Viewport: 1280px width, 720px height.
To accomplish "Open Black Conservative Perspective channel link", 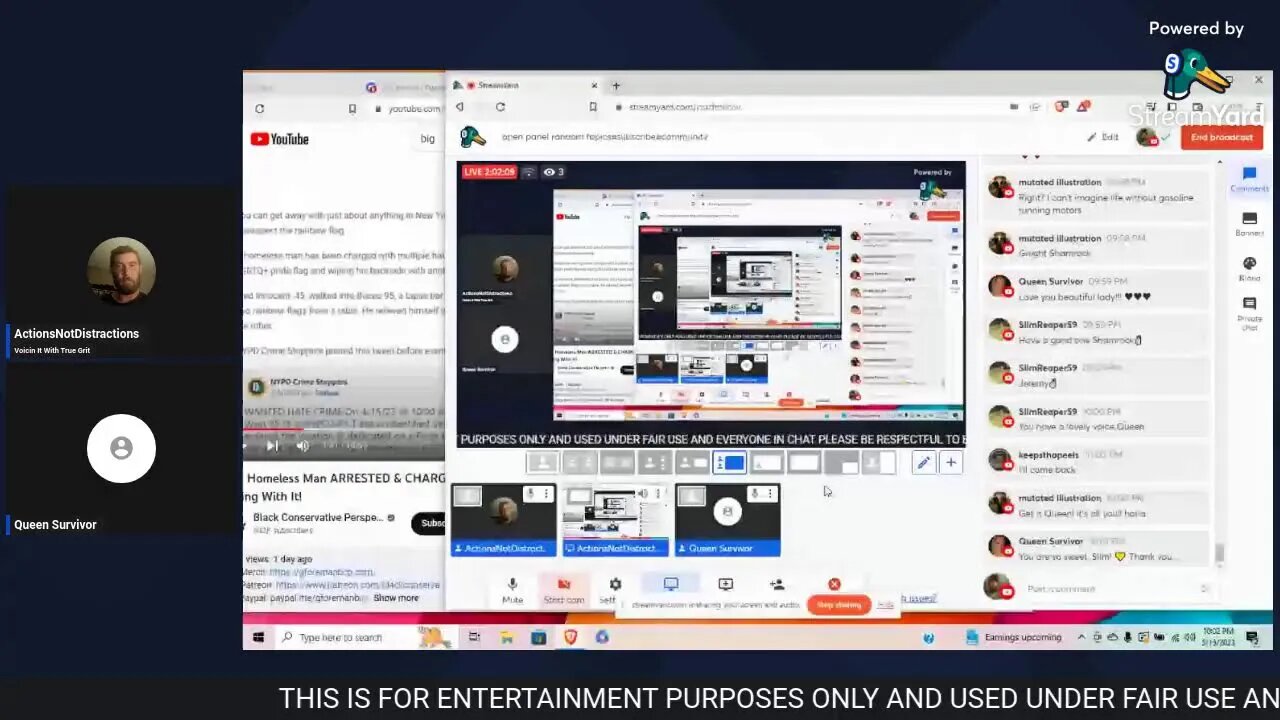I will click(x=317, y=517).
